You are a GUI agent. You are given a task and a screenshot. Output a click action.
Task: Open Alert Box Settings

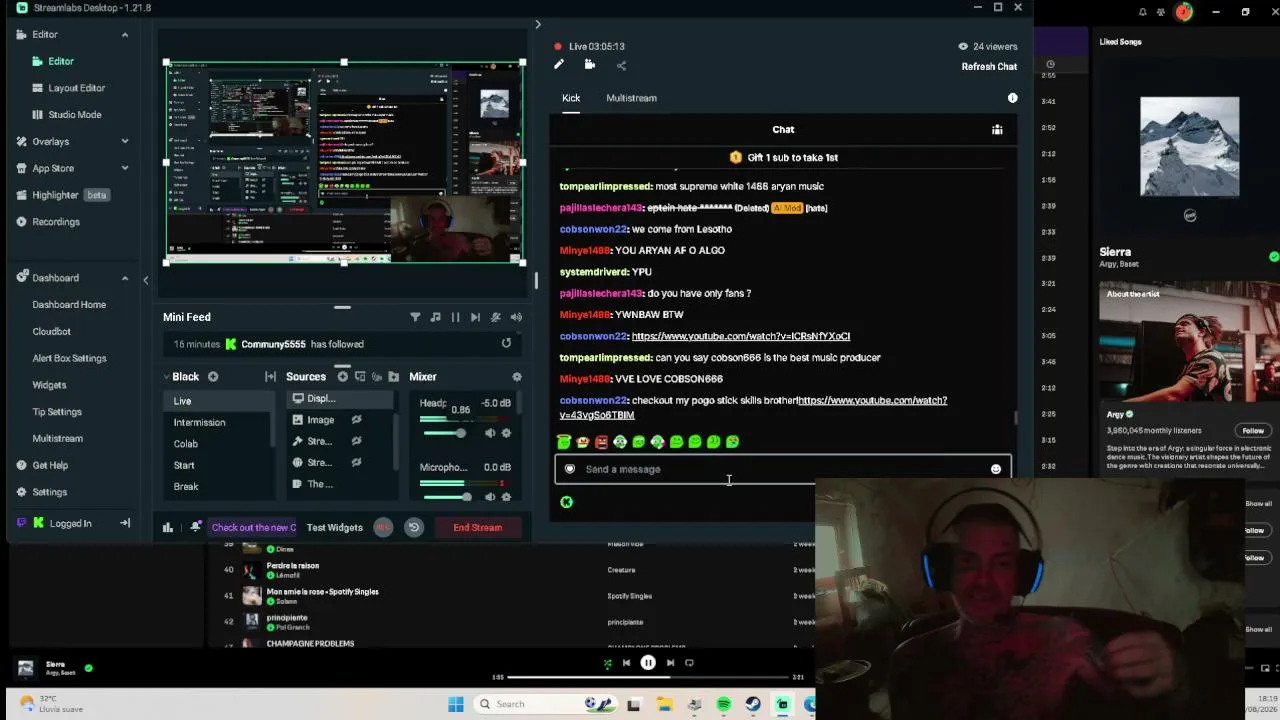point(69,358)
